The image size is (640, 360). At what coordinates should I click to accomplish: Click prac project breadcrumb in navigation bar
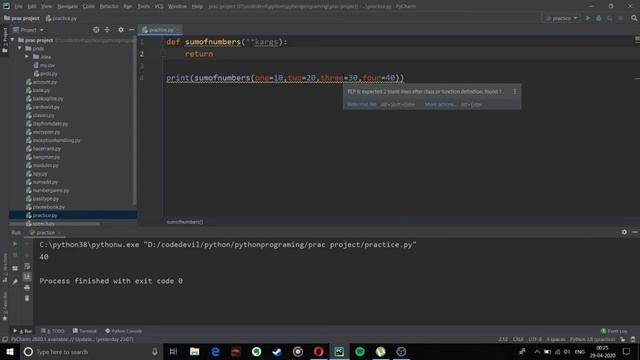point(22,18)
